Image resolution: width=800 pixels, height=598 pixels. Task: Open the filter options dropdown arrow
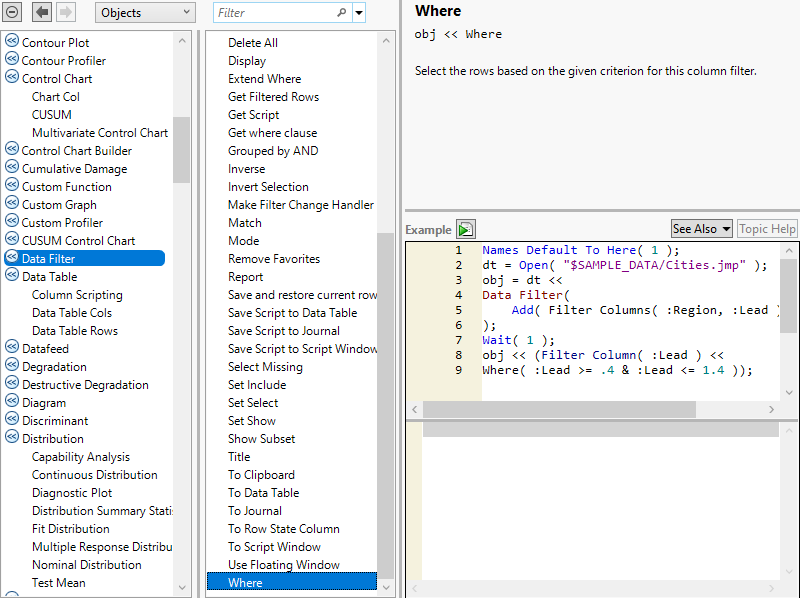coord(359,12)
